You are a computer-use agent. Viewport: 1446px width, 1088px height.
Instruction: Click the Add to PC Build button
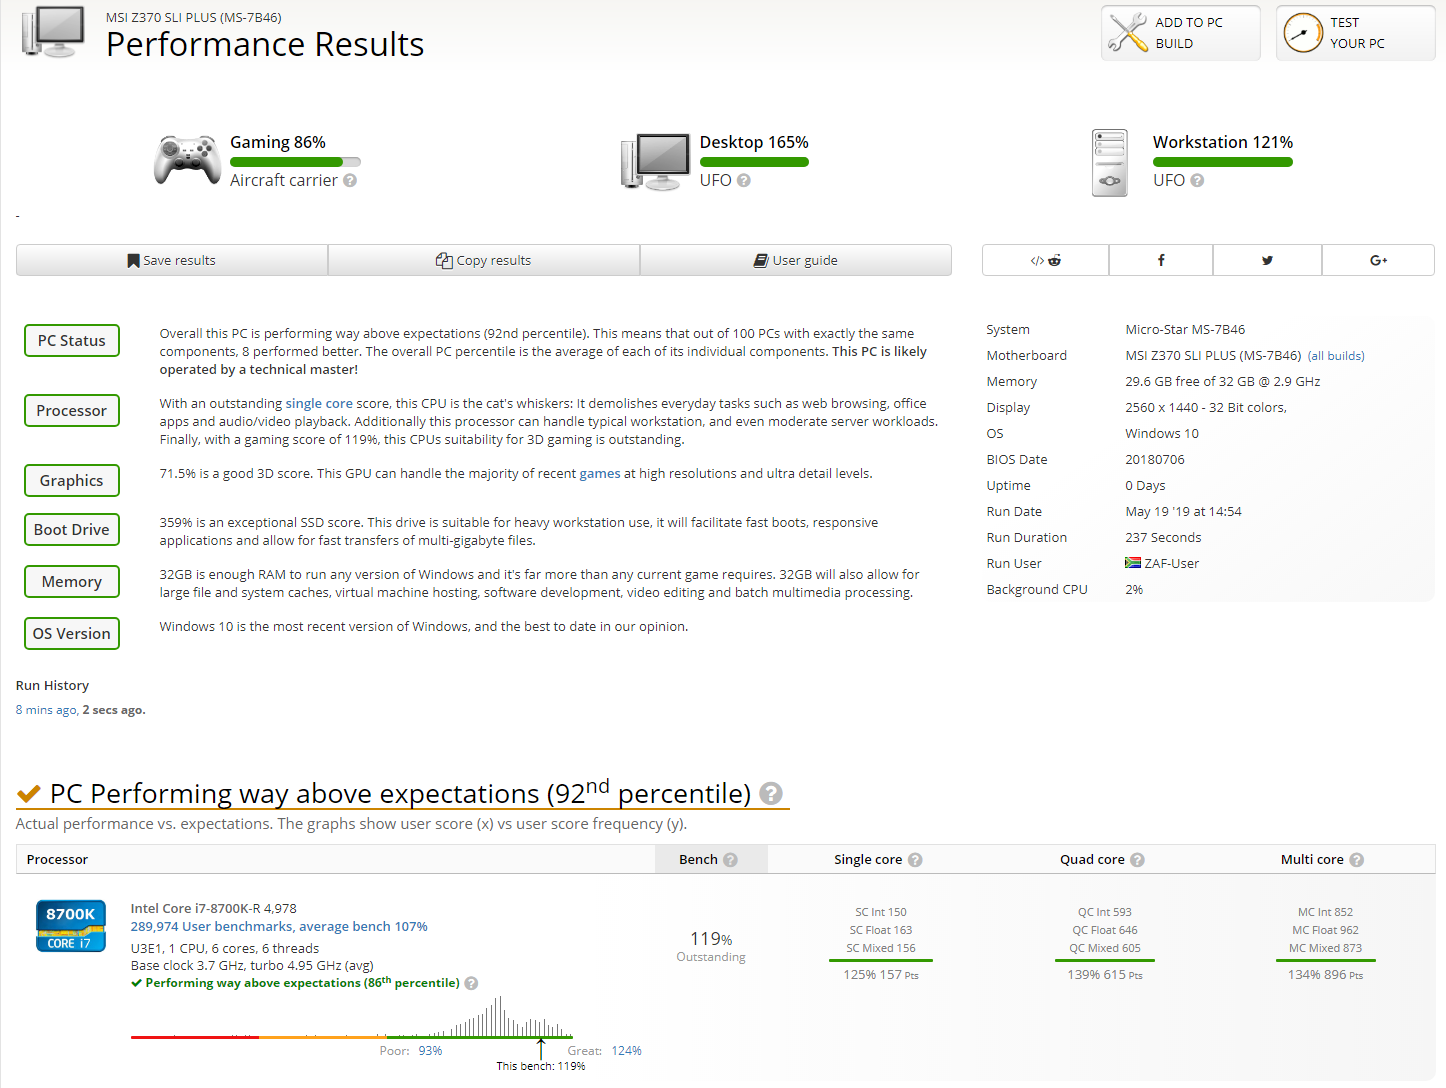tap(1181, 33)
